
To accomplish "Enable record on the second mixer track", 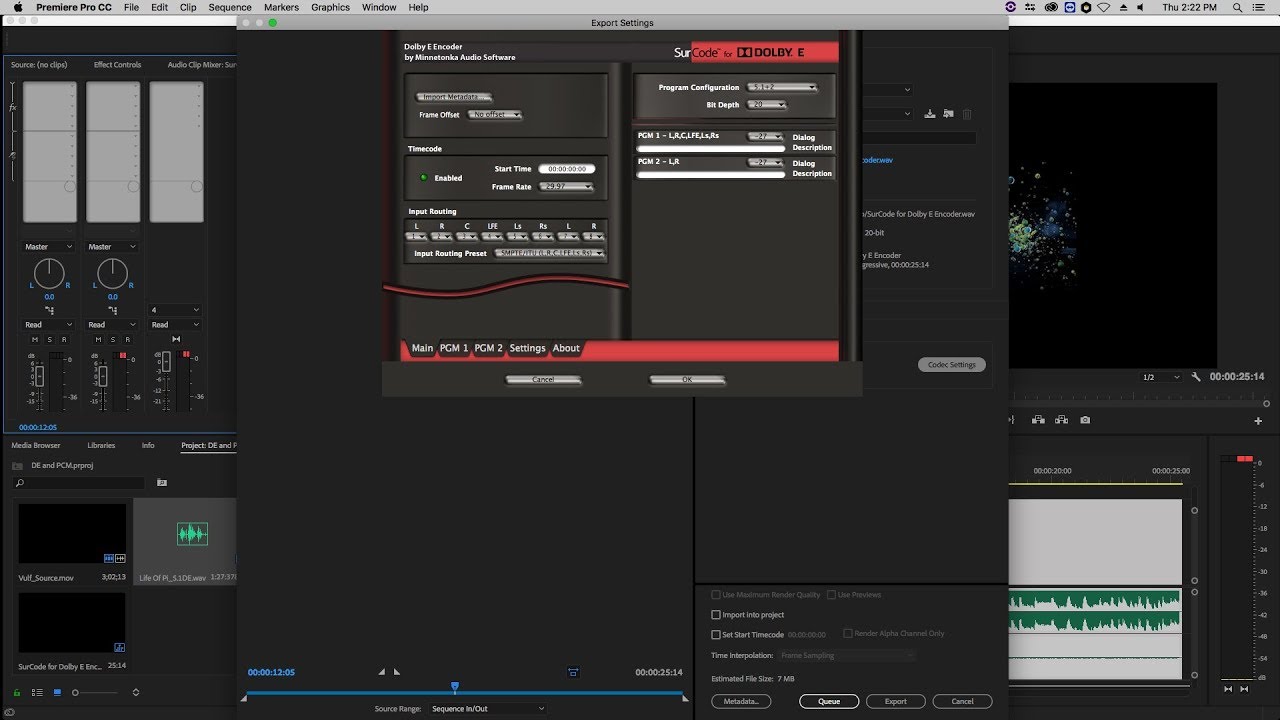I will [x=127, y=340].
